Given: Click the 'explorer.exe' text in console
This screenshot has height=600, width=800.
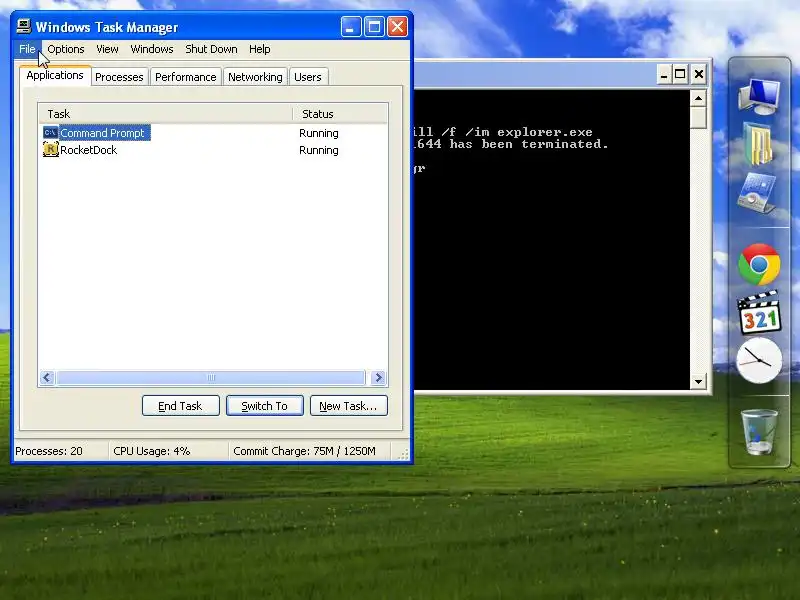Looking at the screenshot, I should click(x=545, y=132).
